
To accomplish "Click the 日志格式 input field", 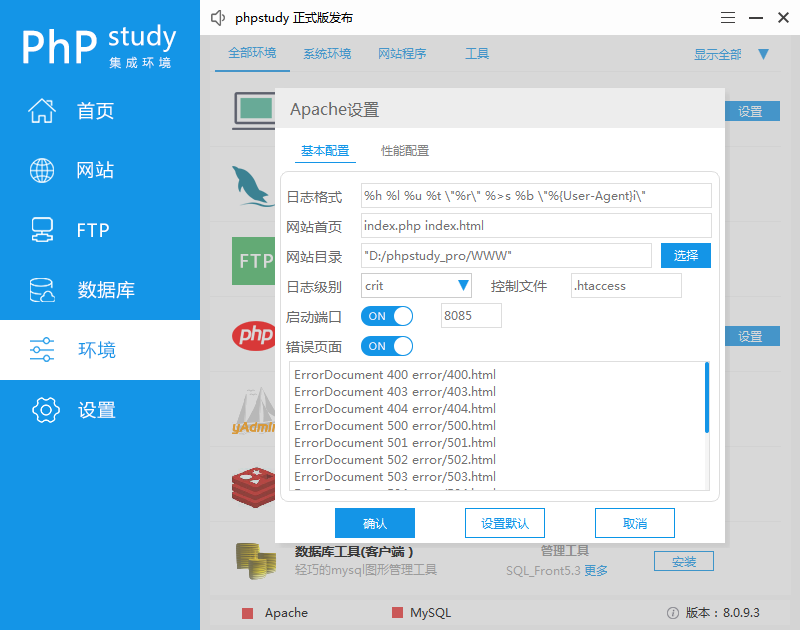I will coord(536,195).
